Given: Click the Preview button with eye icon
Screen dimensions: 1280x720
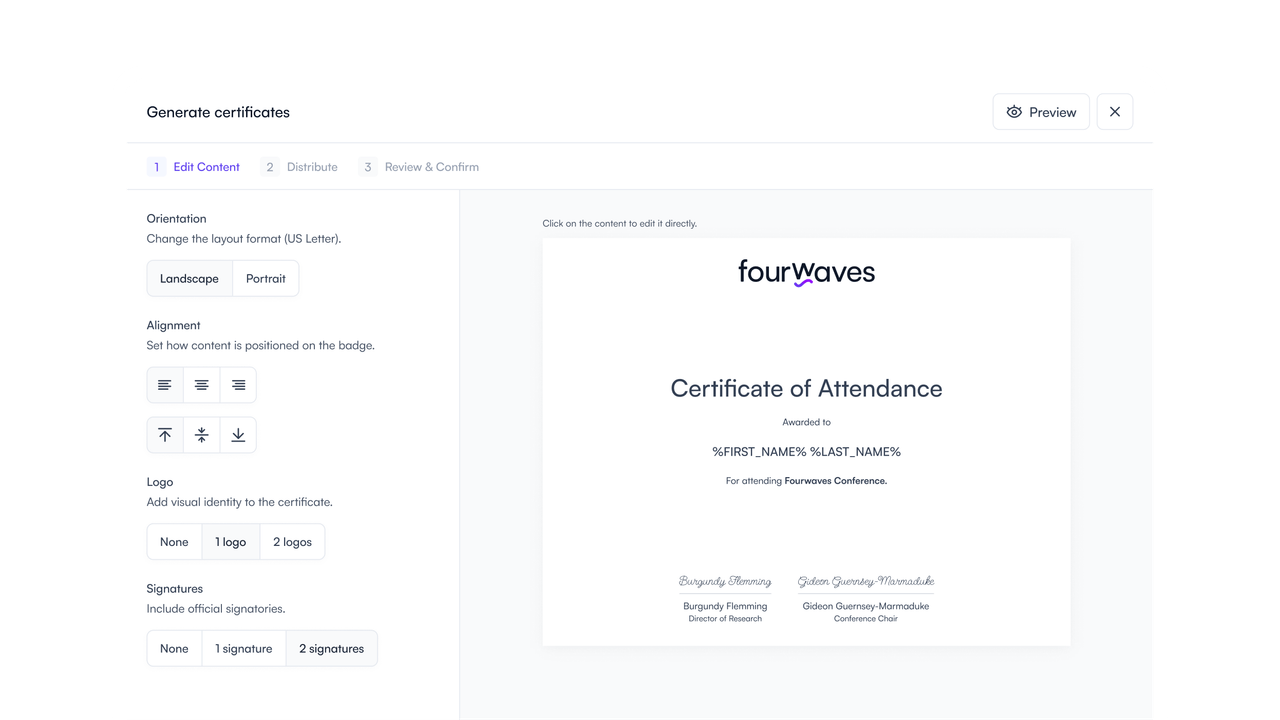Looking at the screenshot, I should pos(1041,112).
